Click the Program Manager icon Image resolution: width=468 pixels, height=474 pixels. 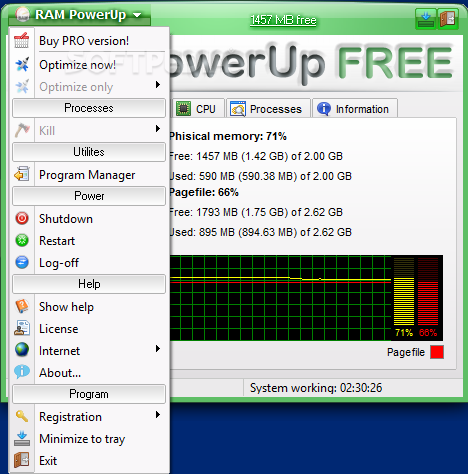point(22,174)
